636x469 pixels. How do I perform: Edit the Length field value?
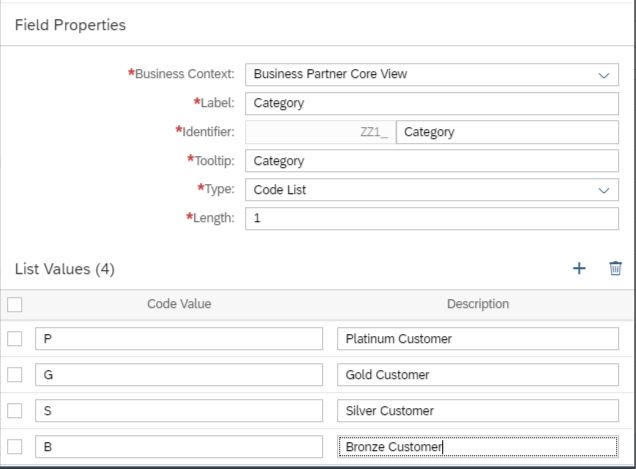coord(432,219)
